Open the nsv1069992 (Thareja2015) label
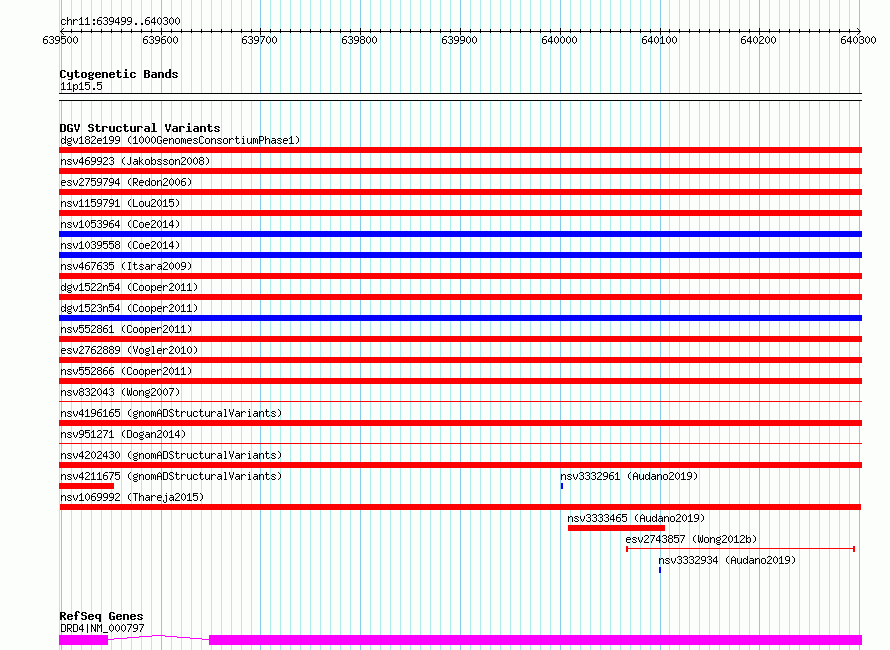Viewport: 890px width, 650px height. click(x=132, y=497)
